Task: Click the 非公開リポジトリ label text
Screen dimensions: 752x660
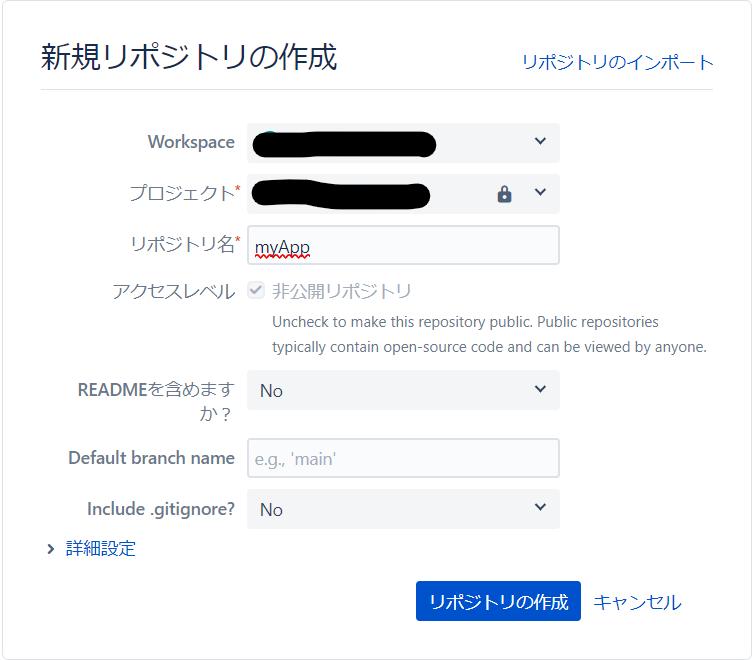Action: click(x=342, y=291)
